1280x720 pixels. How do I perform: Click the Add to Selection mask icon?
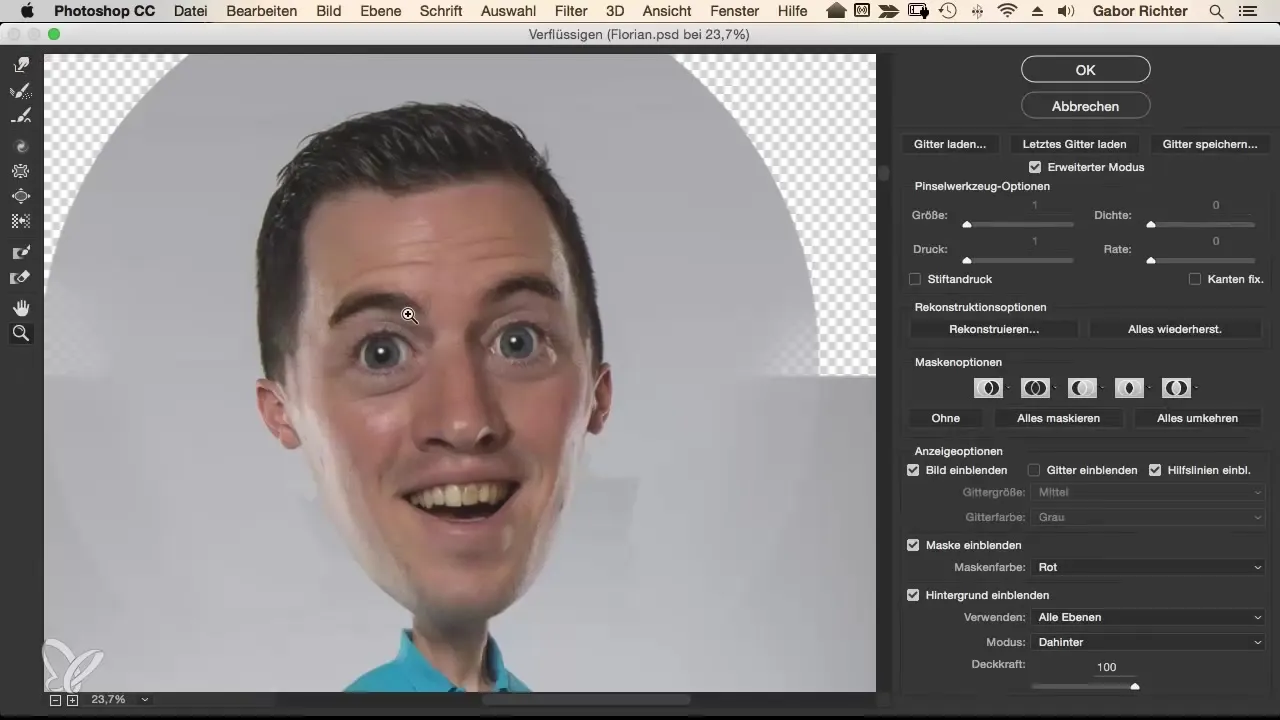coord(1034,387)
